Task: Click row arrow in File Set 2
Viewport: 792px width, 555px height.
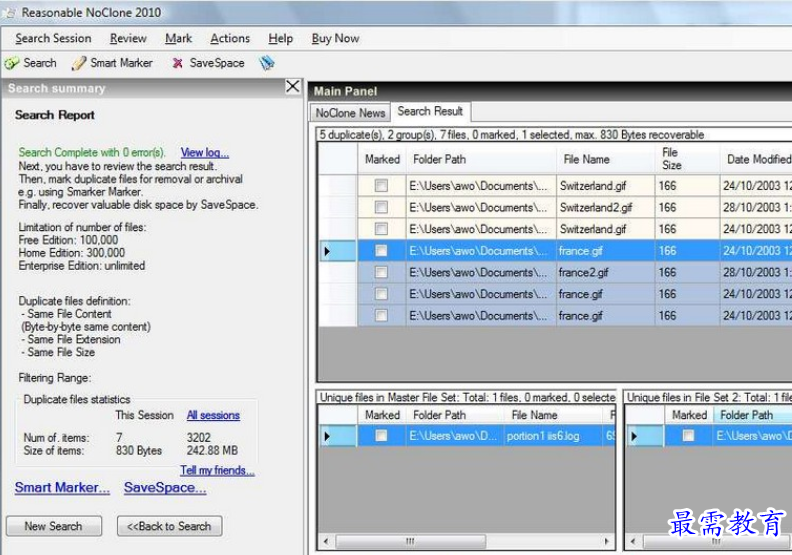Action: 634,436
